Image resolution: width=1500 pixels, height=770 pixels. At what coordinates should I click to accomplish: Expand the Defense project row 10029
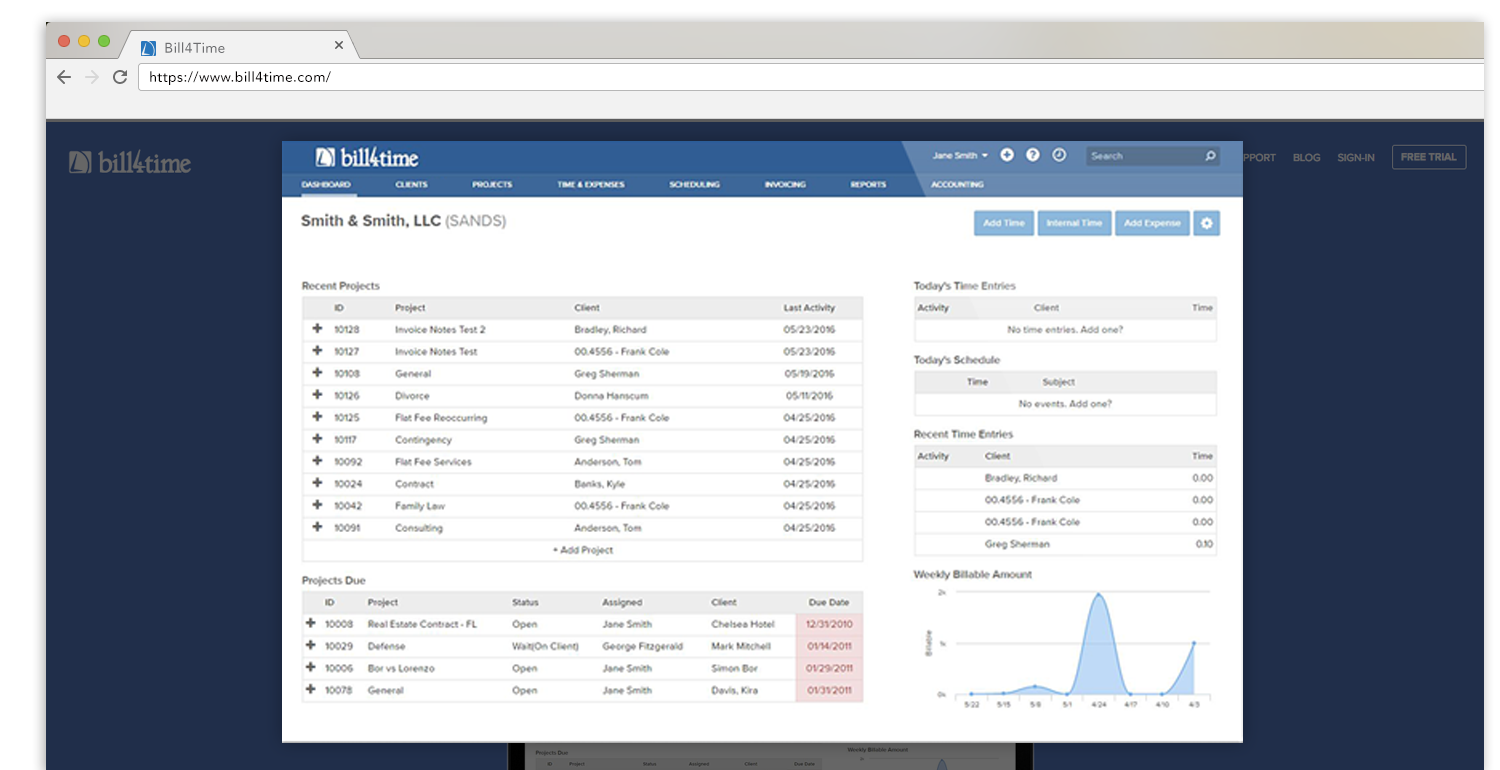pos(311,647)
